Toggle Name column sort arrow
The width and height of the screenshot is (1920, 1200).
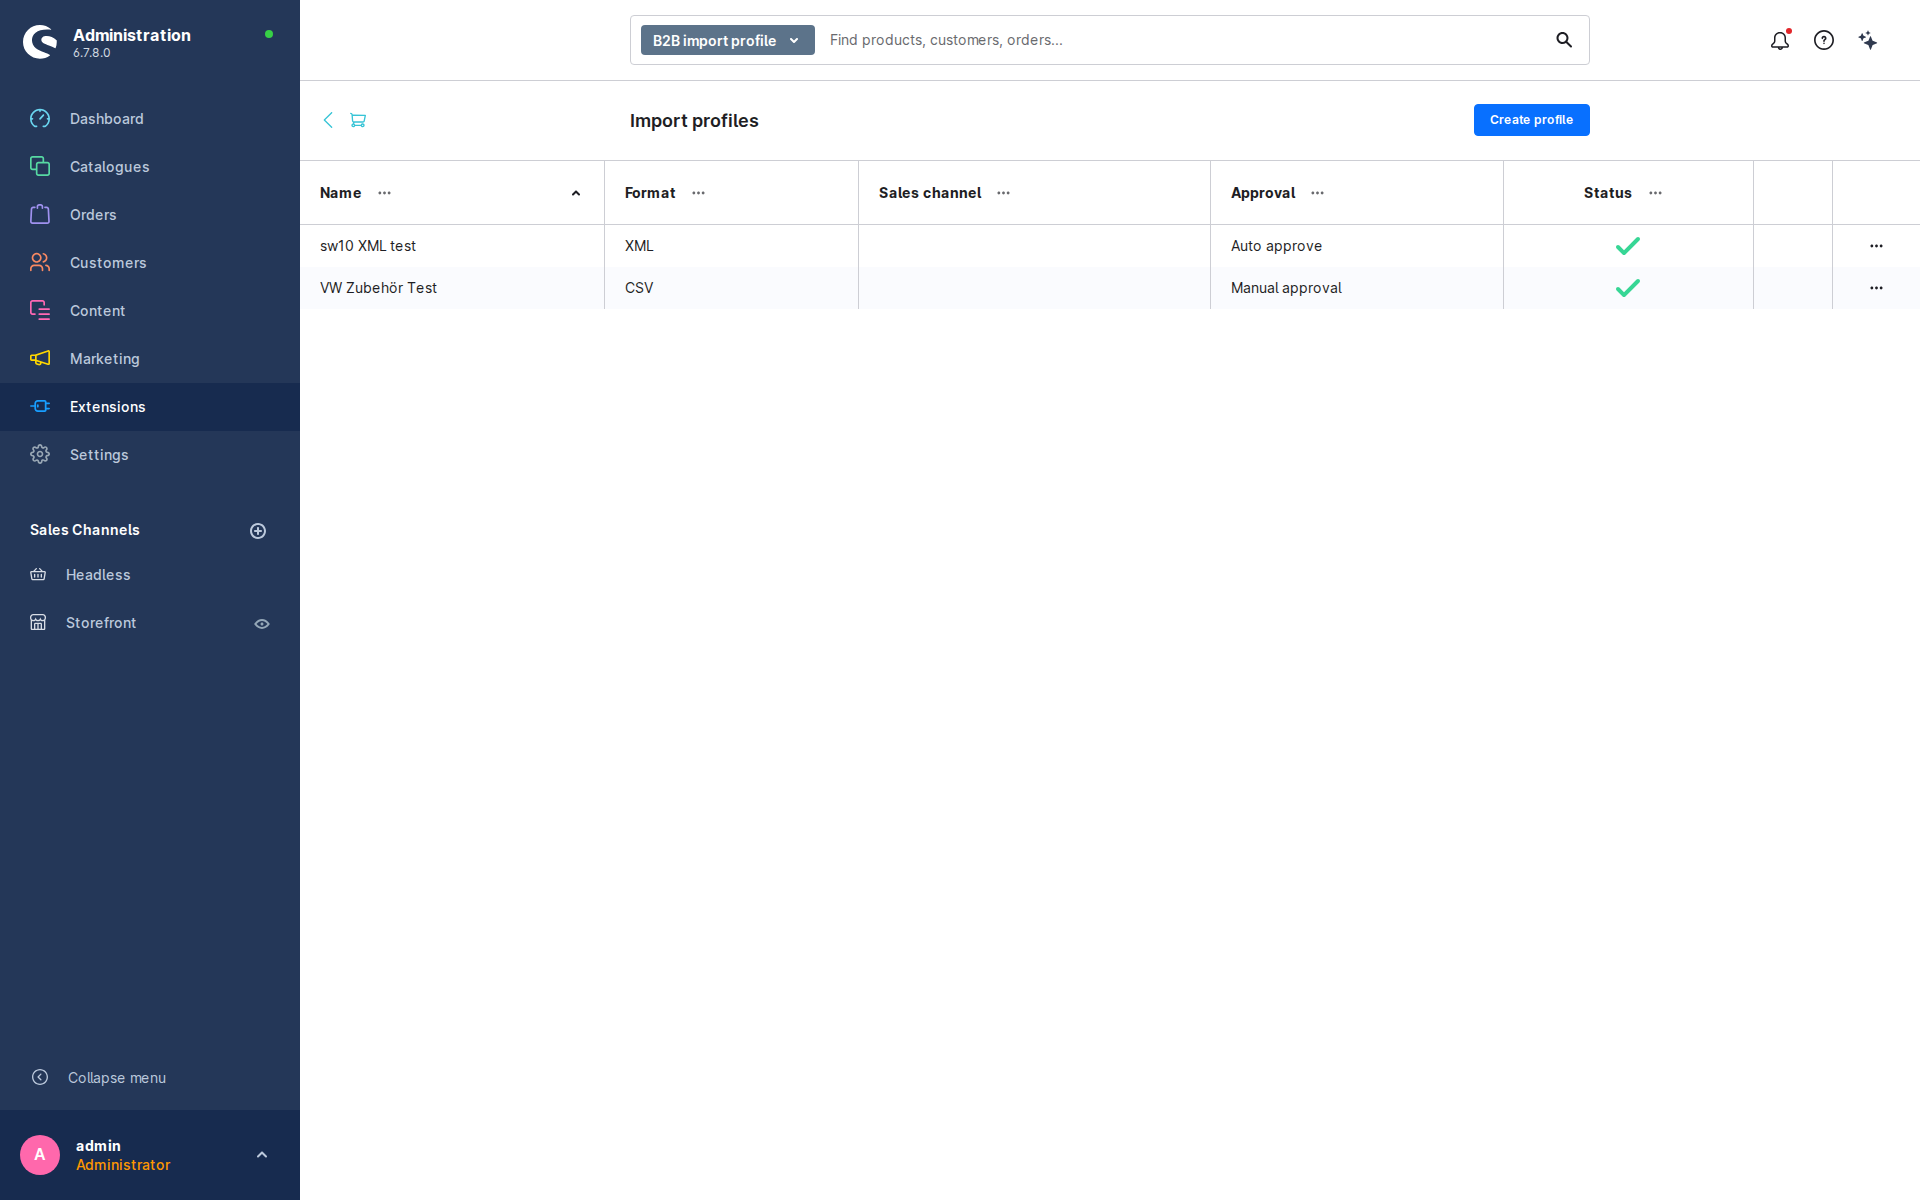click(x=576, y=194)
